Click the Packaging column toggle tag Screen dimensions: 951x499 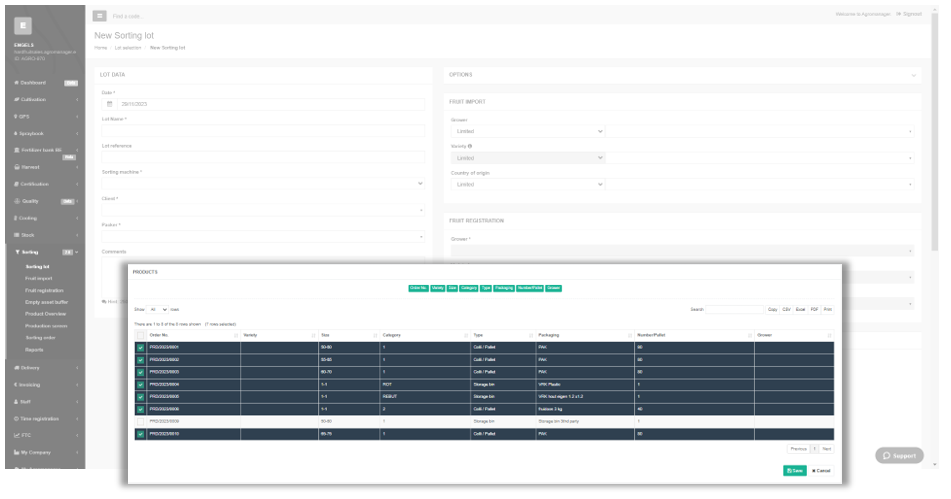[x=504, y=288]
